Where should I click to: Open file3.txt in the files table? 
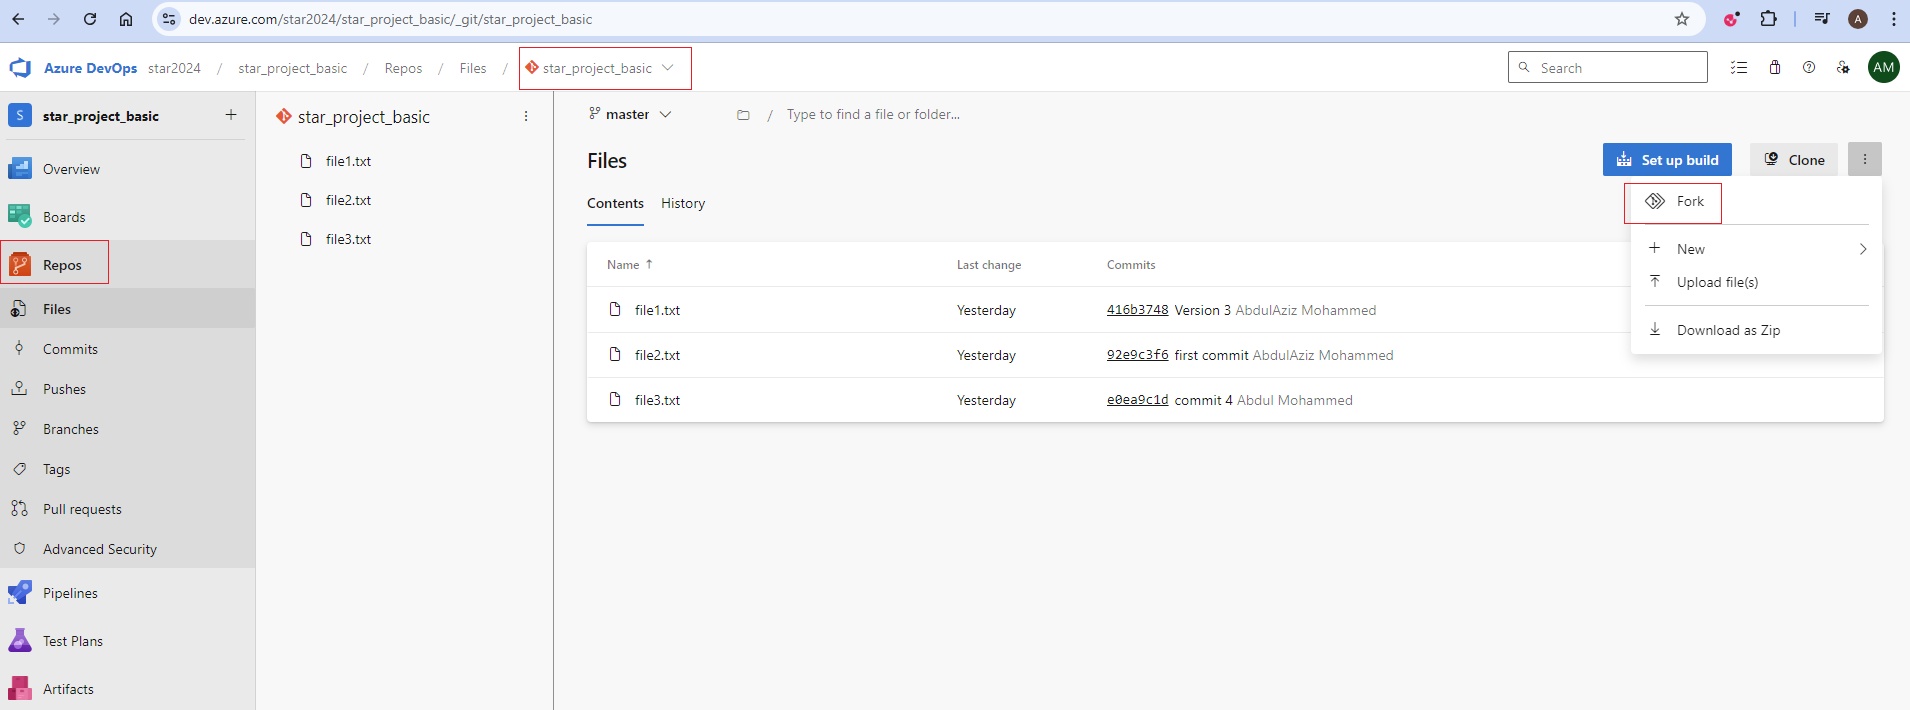[657, 400]
